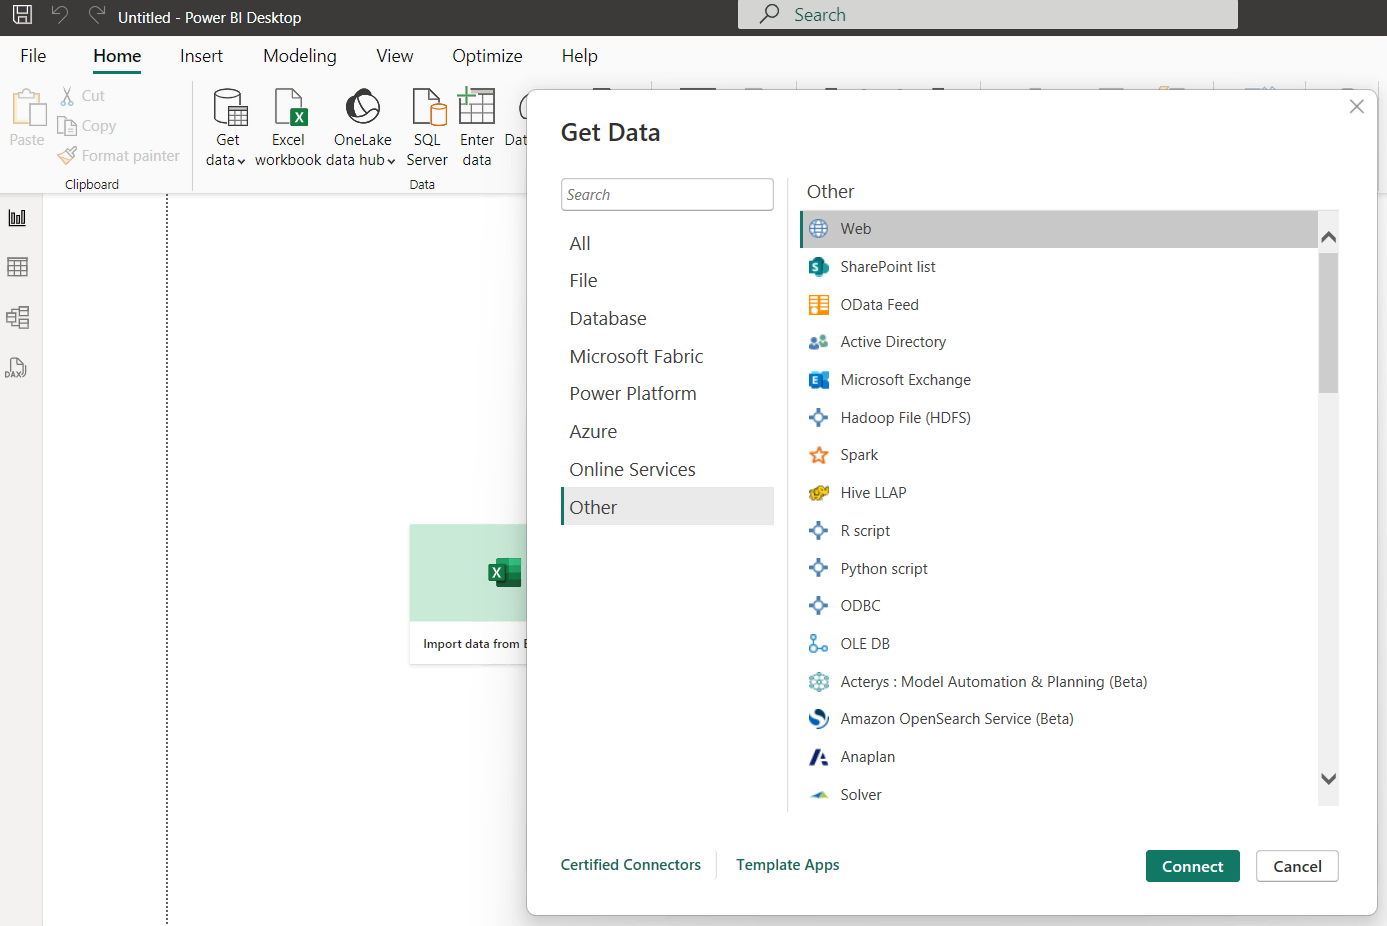Select the Python script connector

[884, 567]
